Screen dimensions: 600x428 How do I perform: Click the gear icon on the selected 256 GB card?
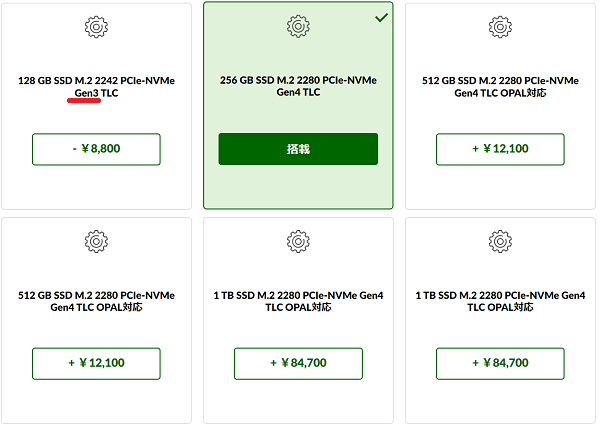pos(298,26)
